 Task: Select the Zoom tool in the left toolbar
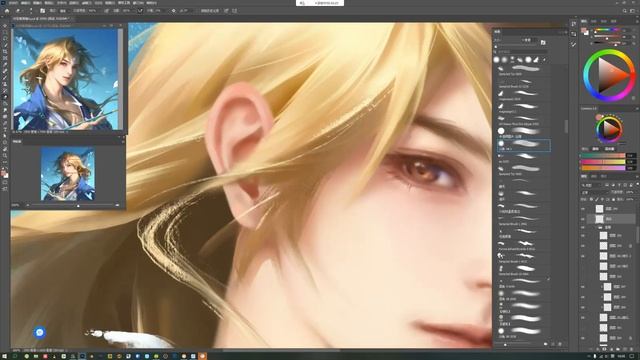coord(5,156)
